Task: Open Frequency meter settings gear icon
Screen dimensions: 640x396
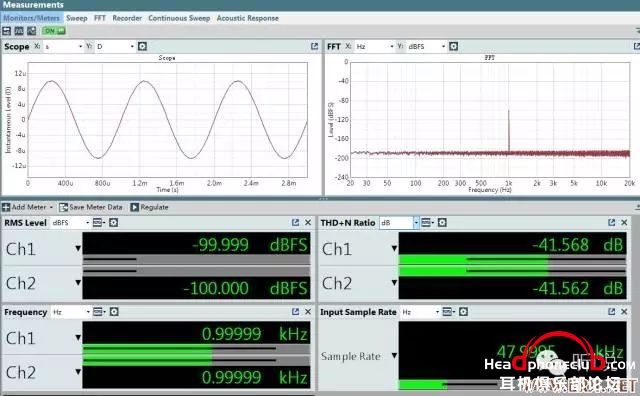Action: pos(114,311)
